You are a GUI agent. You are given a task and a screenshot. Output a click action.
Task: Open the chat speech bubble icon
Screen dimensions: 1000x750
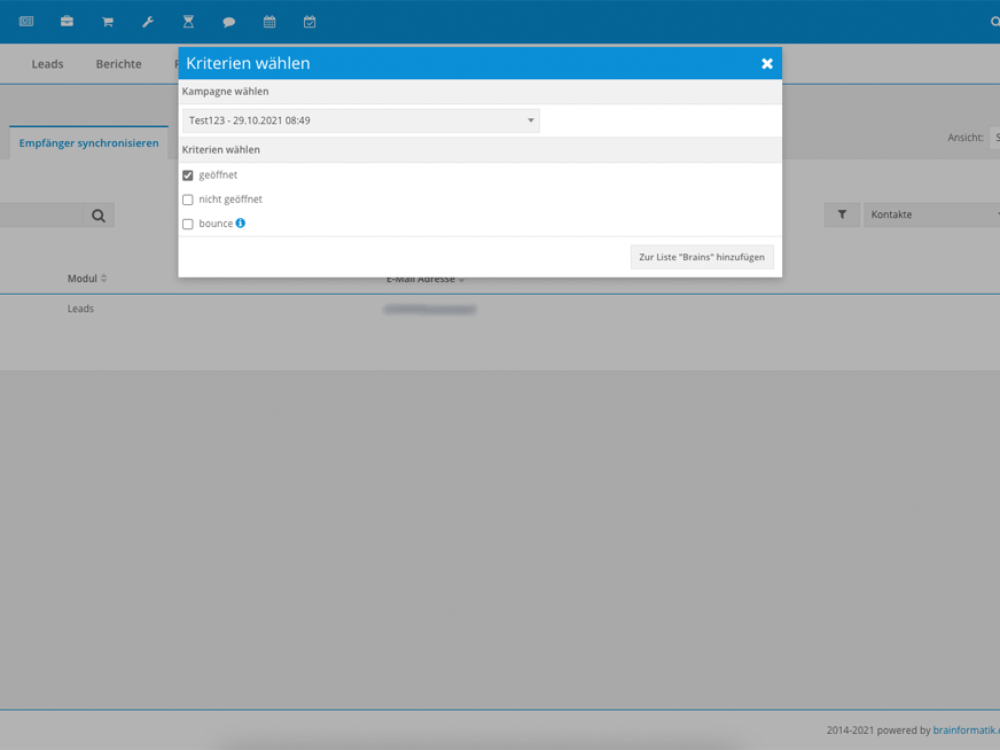coord(229,21)
